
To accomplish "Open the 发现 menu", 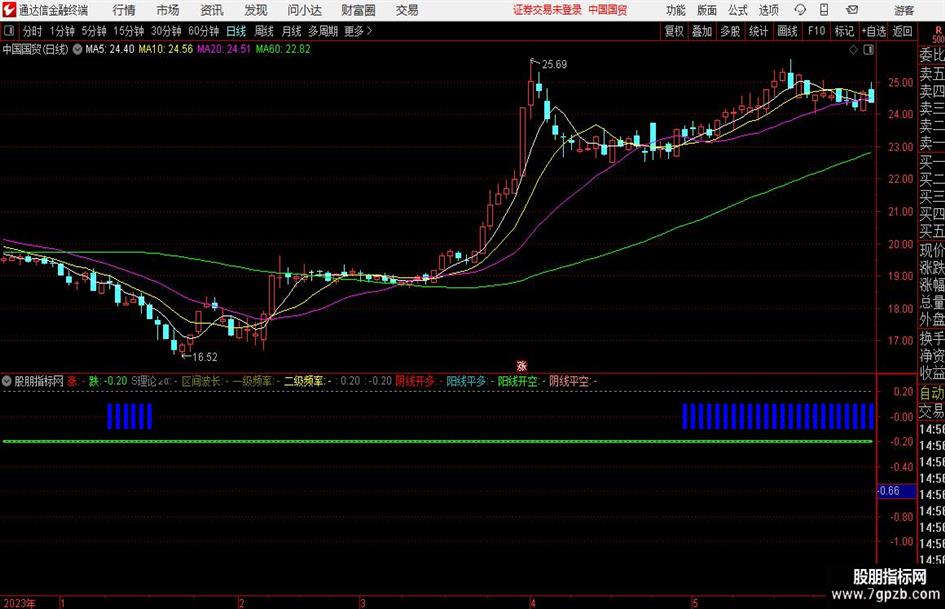I will click(x=256, y=10).
